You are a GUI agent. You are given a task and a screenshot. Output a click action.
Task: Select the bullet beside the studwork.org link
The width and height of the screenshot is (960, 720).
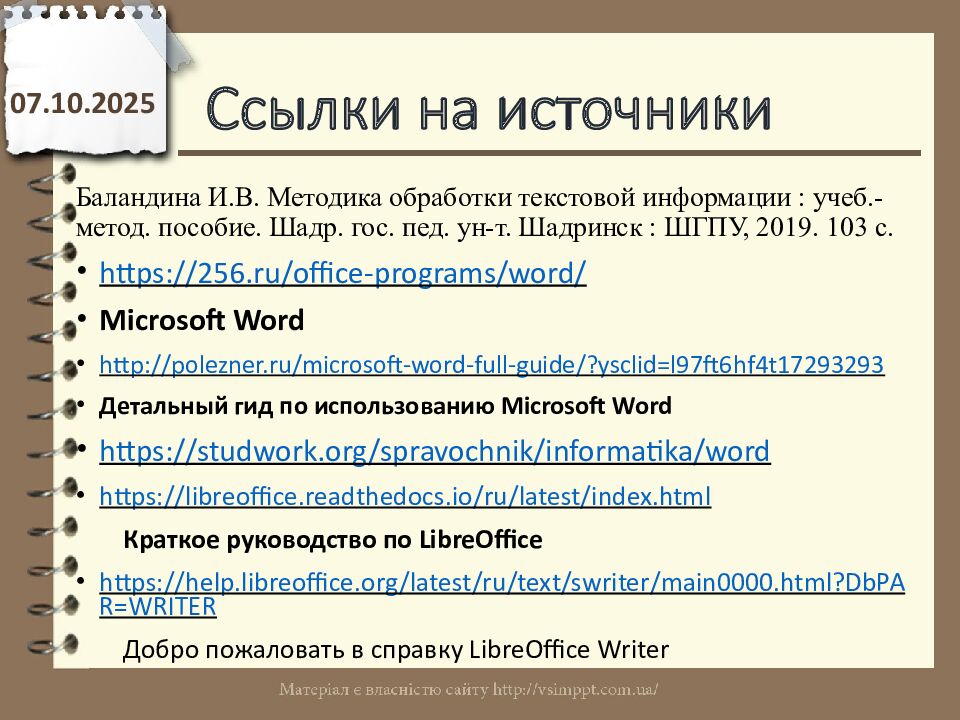point(83,451)
